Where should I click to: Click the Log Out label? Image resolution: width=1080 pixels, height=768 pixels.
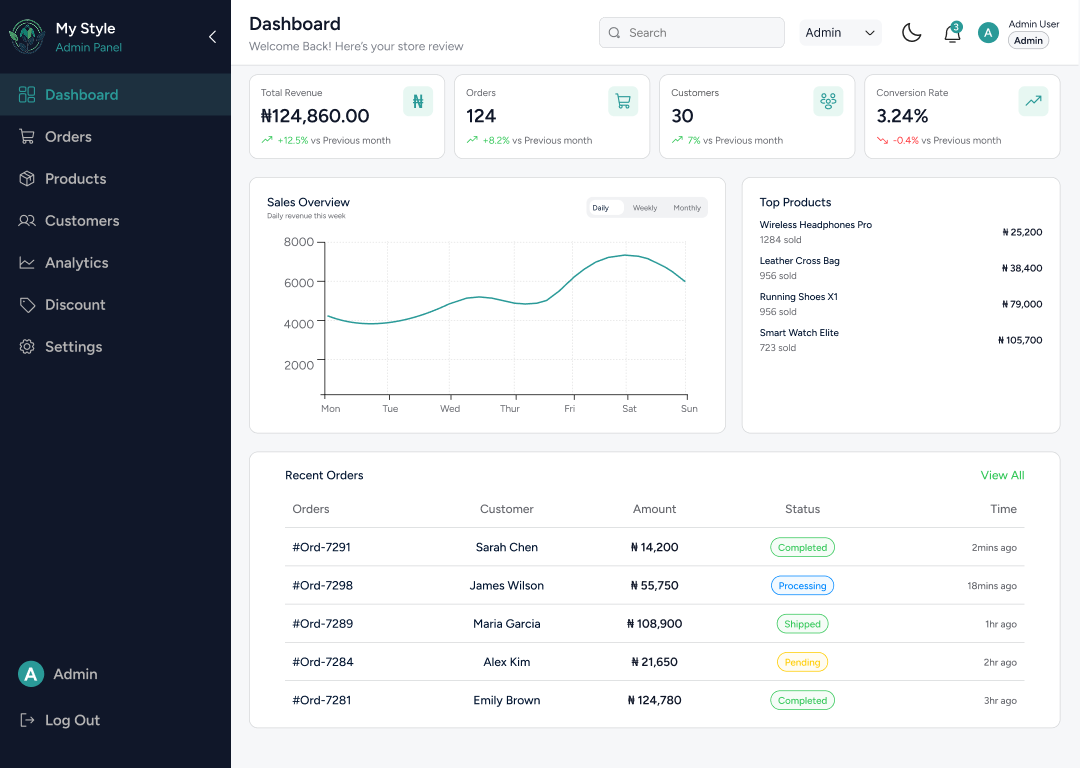72,720
